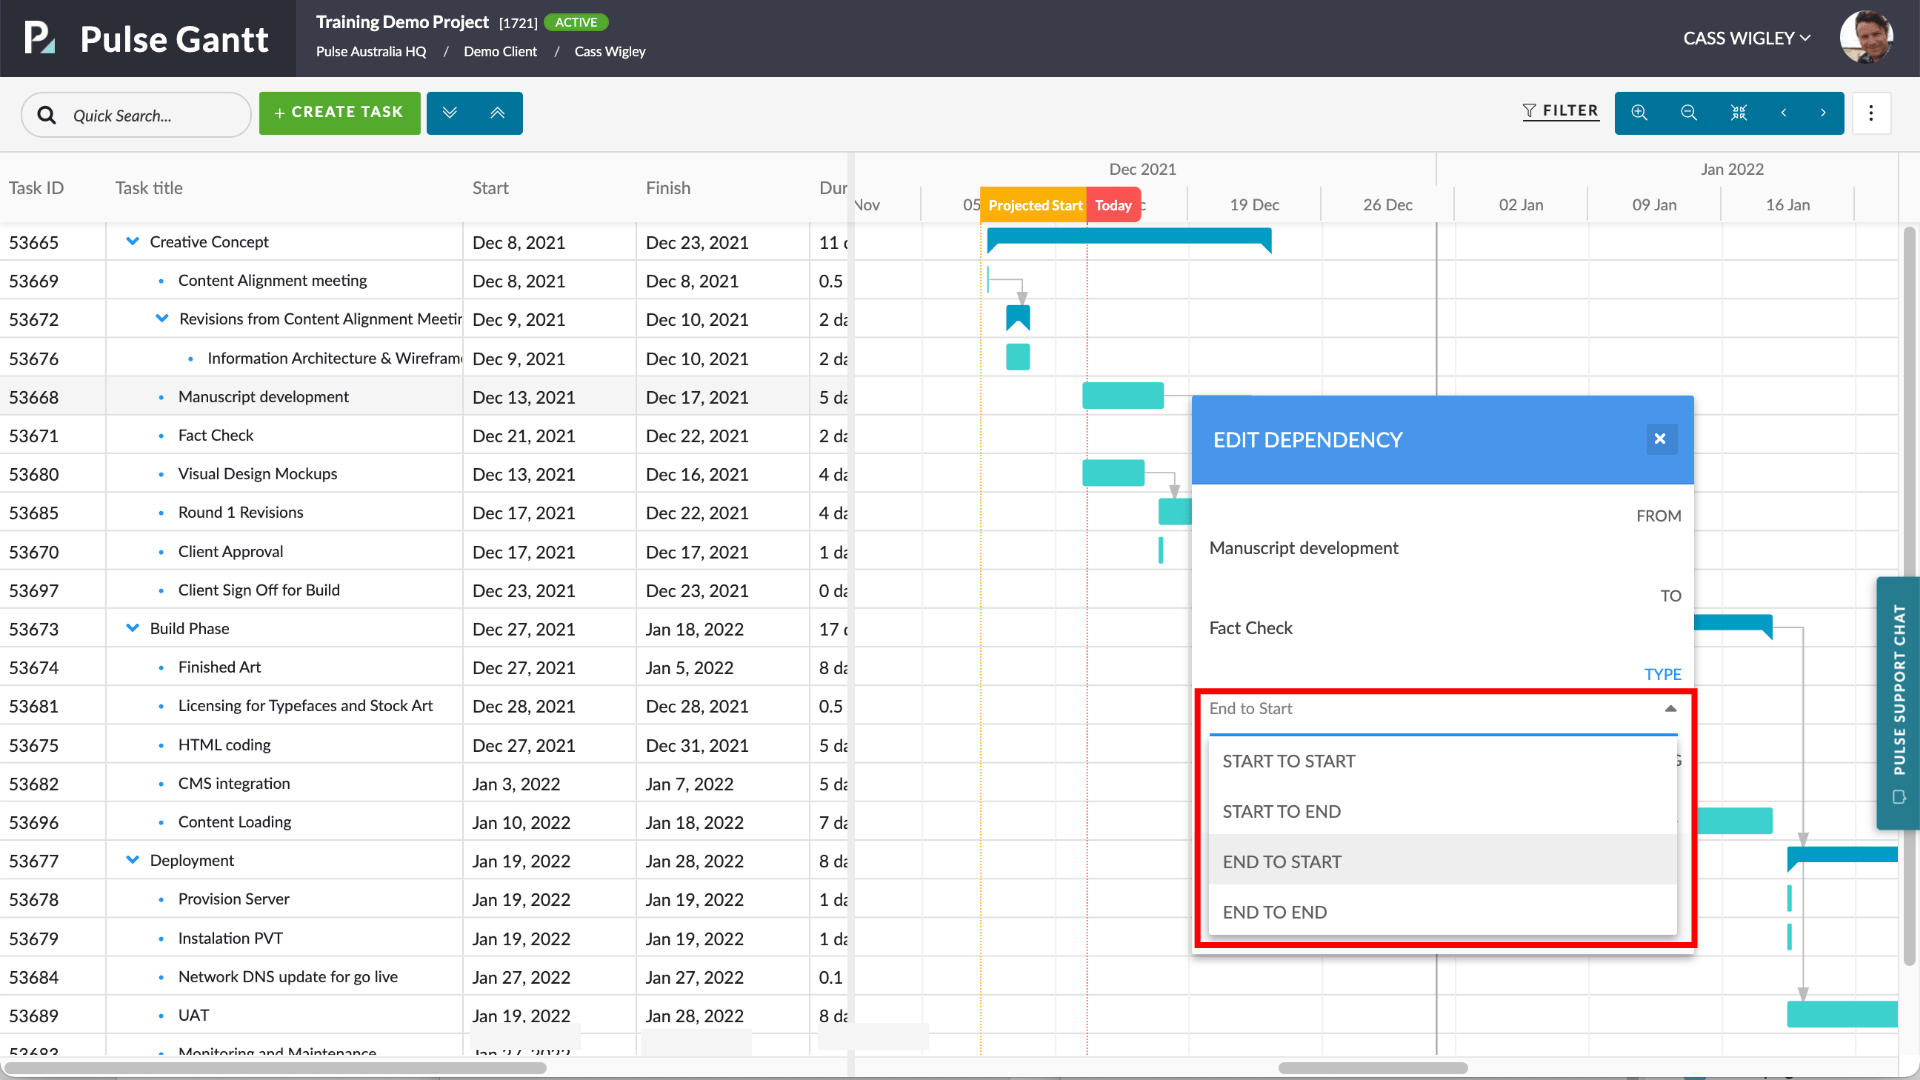Collapse the Build Phase task group
The width and height of the screenshot is (1920, 1080).
pyautogui.click(x=132, y=628)
